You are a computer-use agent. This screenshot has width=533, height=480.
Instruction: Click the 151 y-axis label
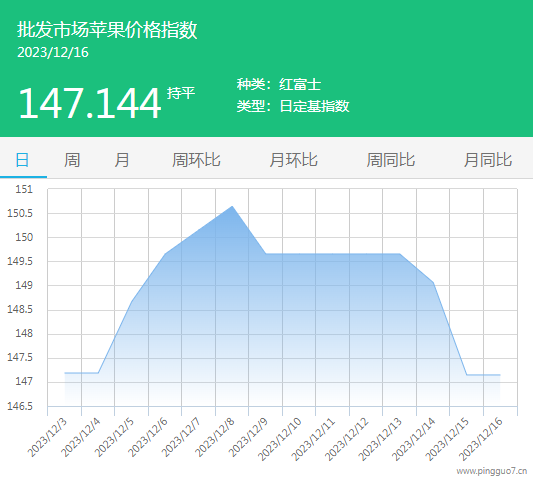(x=24, y=189)
